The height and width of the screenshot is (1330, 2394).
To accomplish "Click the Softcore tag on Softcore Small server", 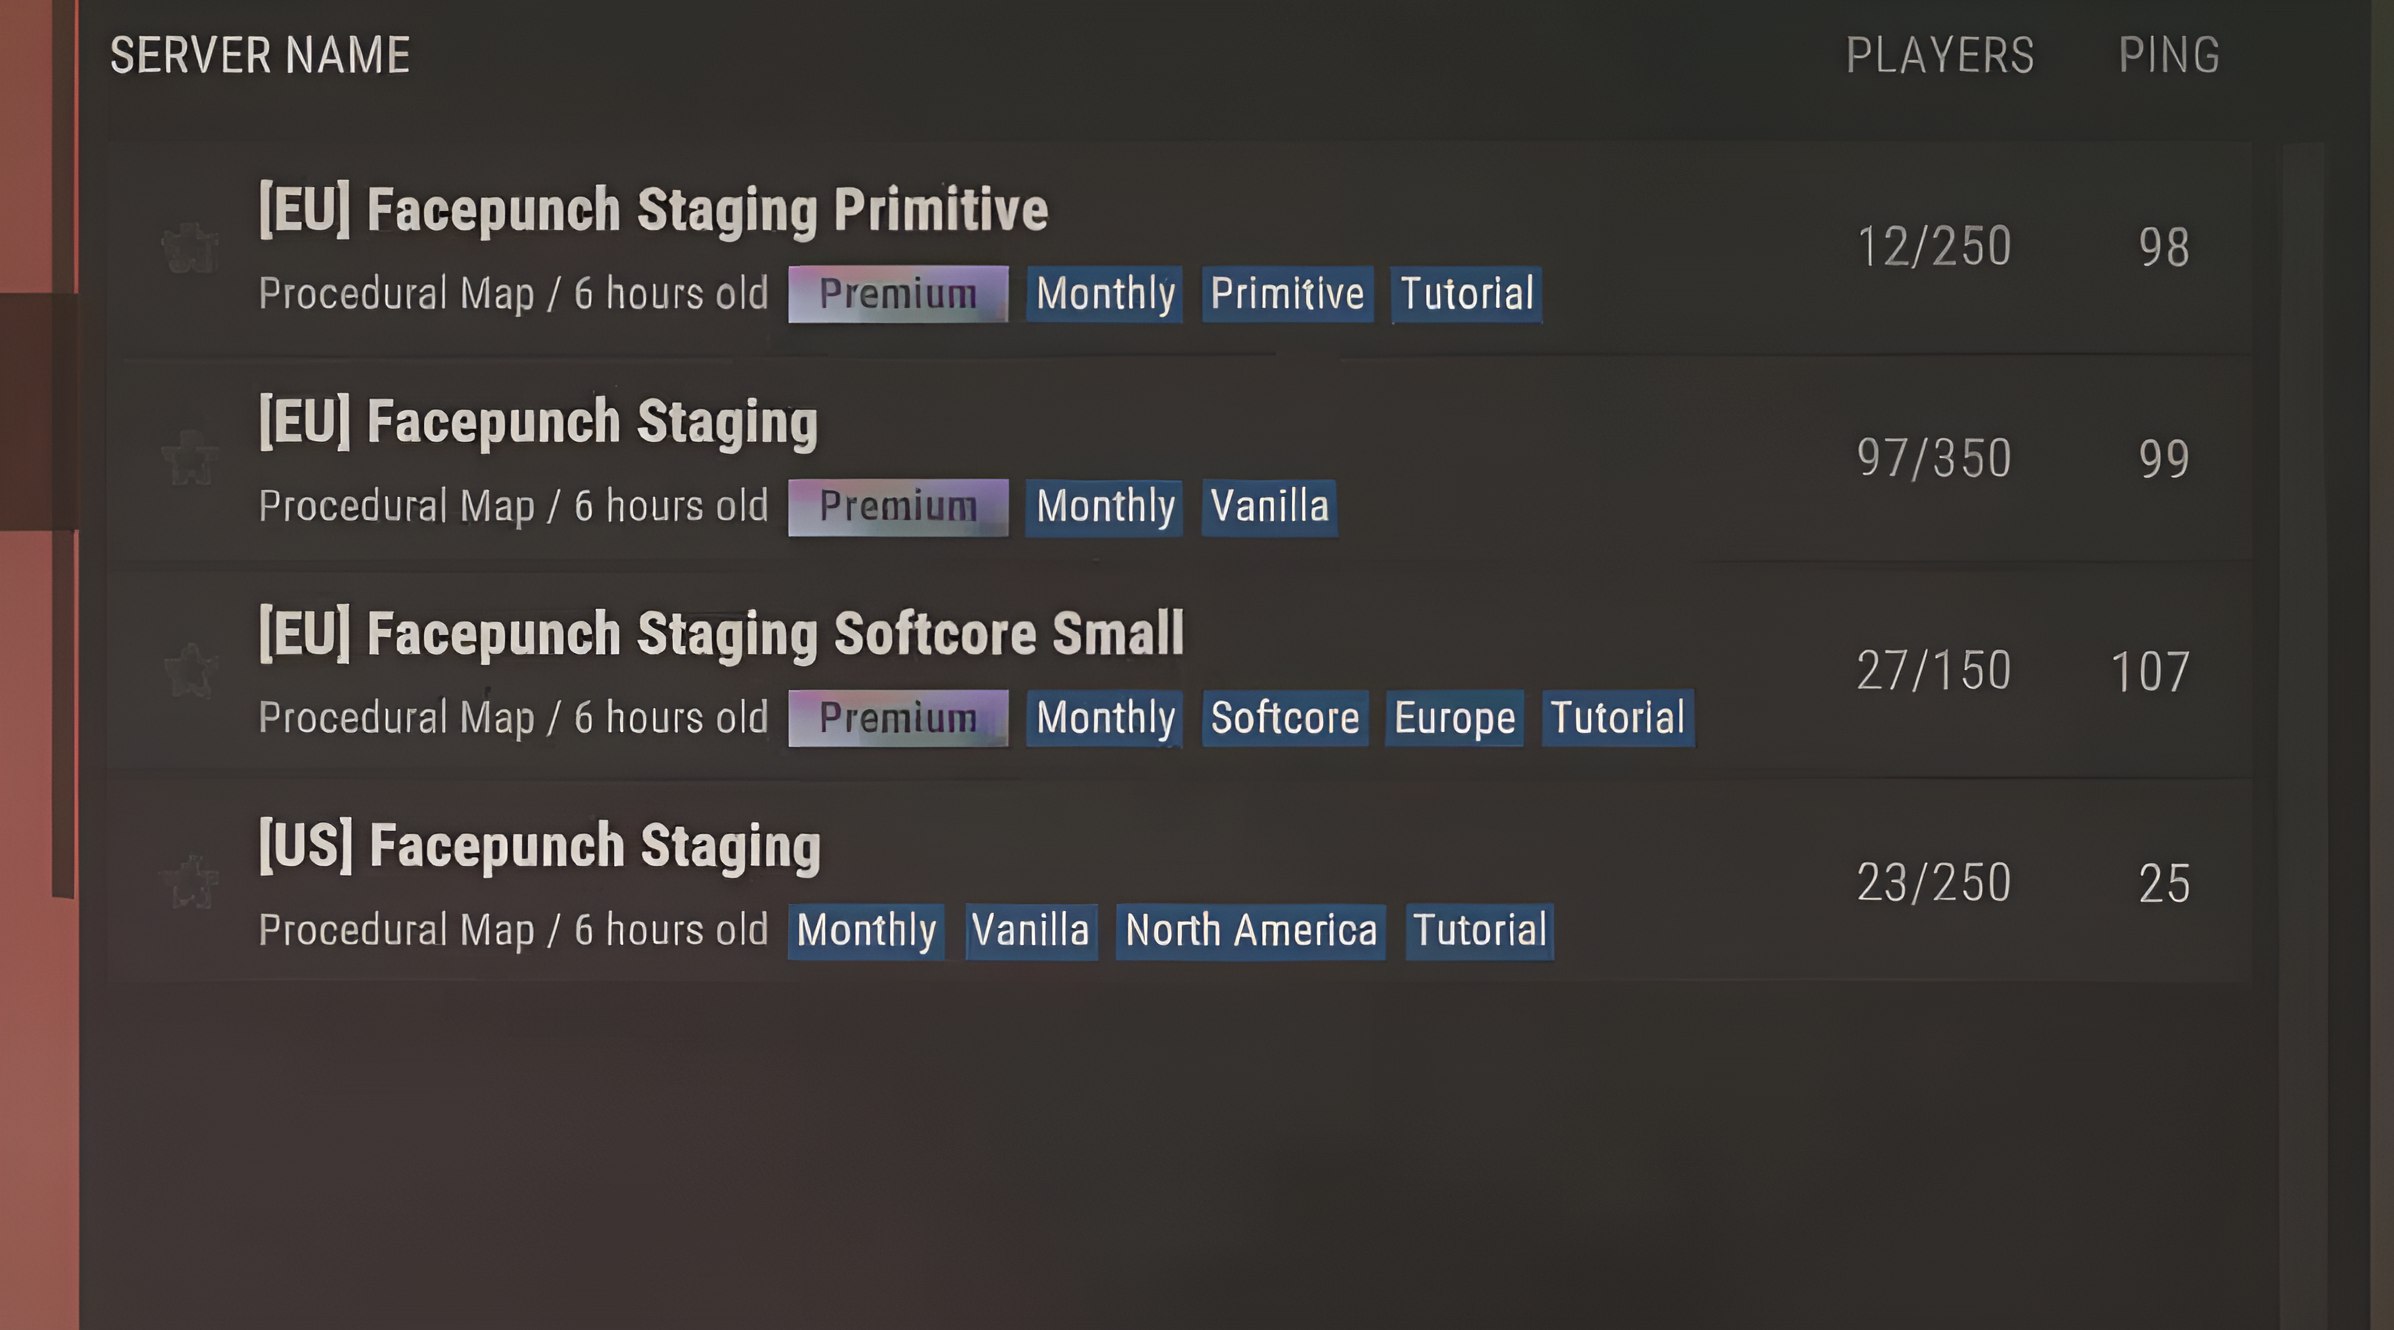I will [x=1285, y=717].
